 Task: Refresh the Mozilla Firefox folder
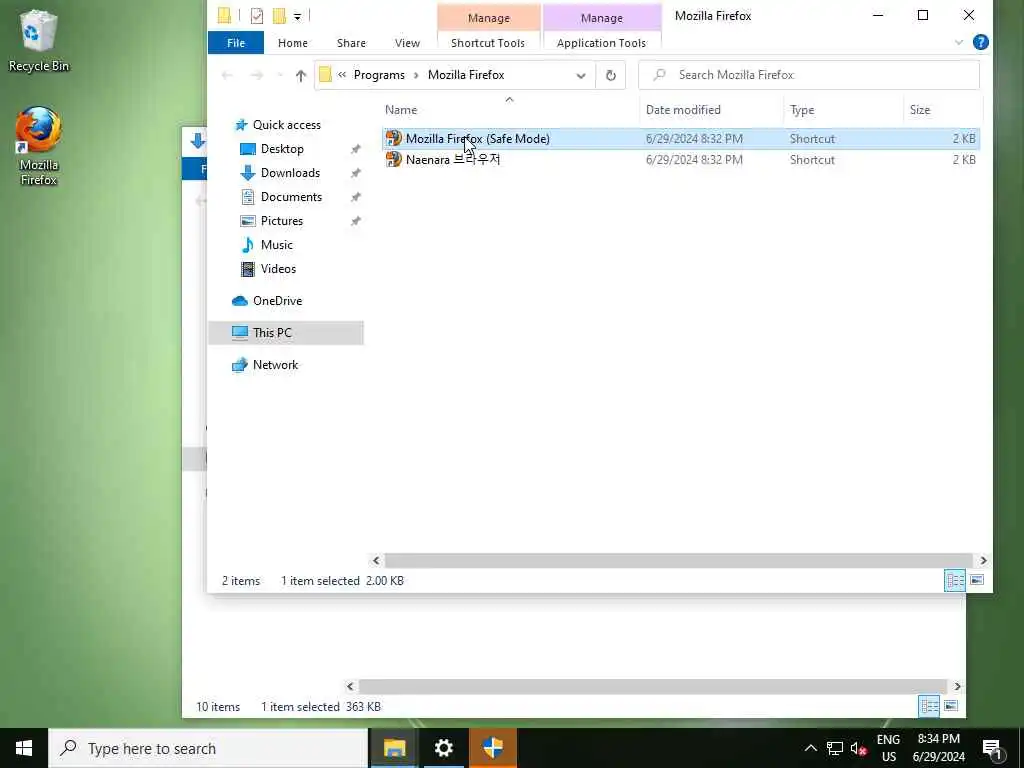(x=611, y=75)
